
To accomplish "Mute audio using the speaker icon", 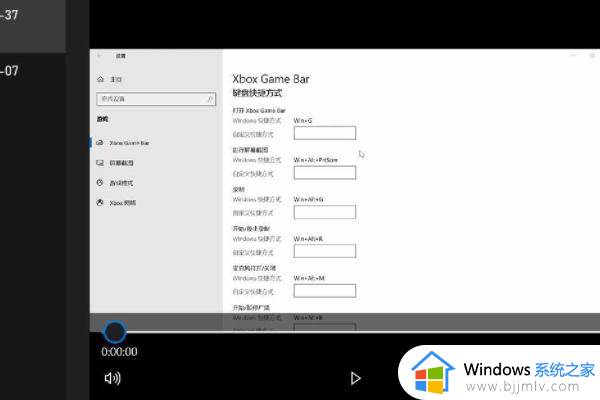I will 112,378.
